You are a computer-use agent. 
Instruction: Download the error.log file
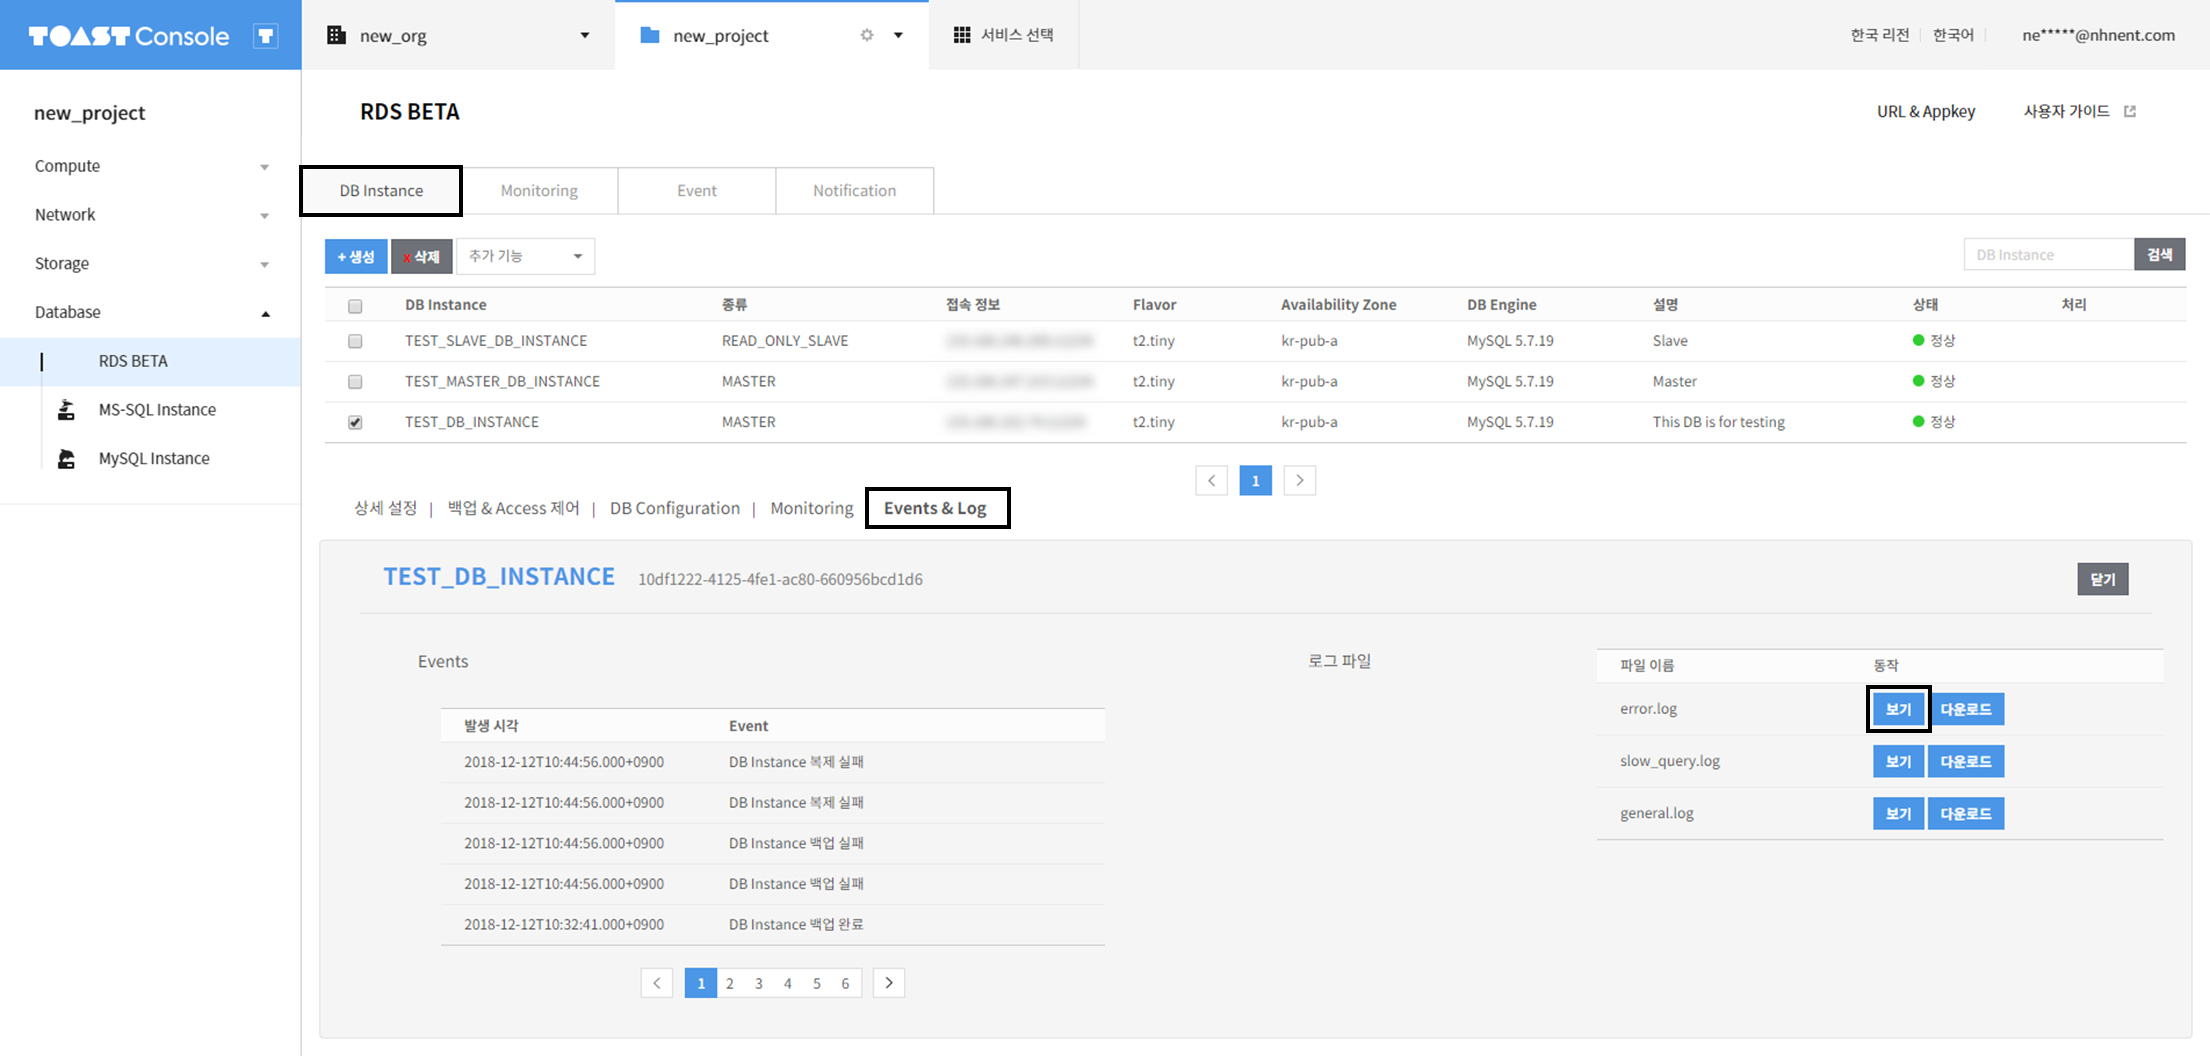click(1966, 709)
